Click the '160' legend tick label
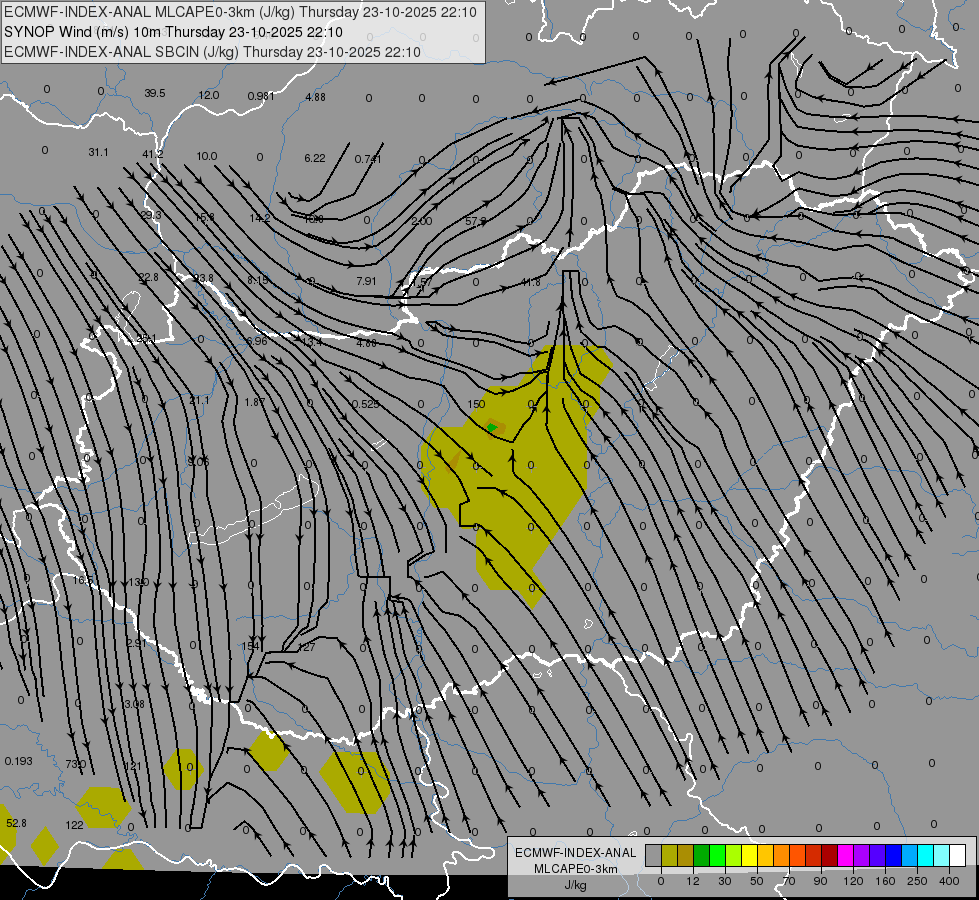The height and width of the screenshot is (900, 979). point(885,881)
